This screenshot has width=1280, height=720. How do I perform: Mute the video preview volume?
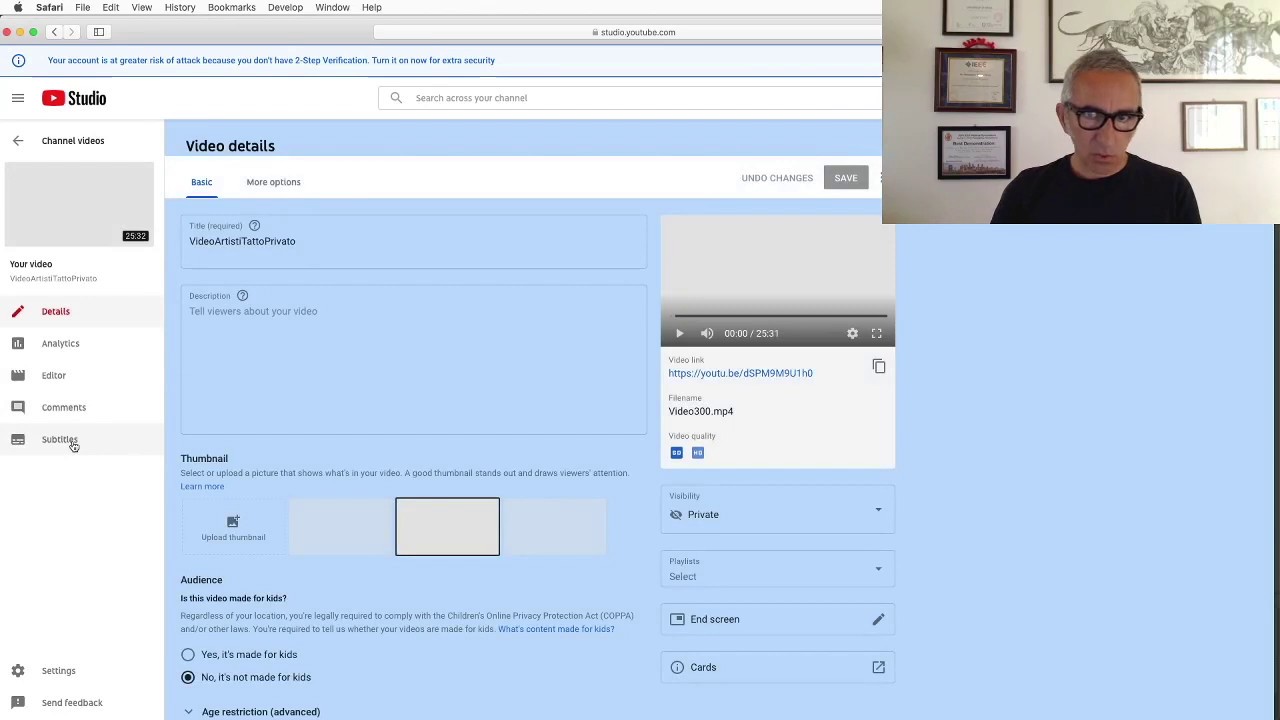click(x=707, y=333)
